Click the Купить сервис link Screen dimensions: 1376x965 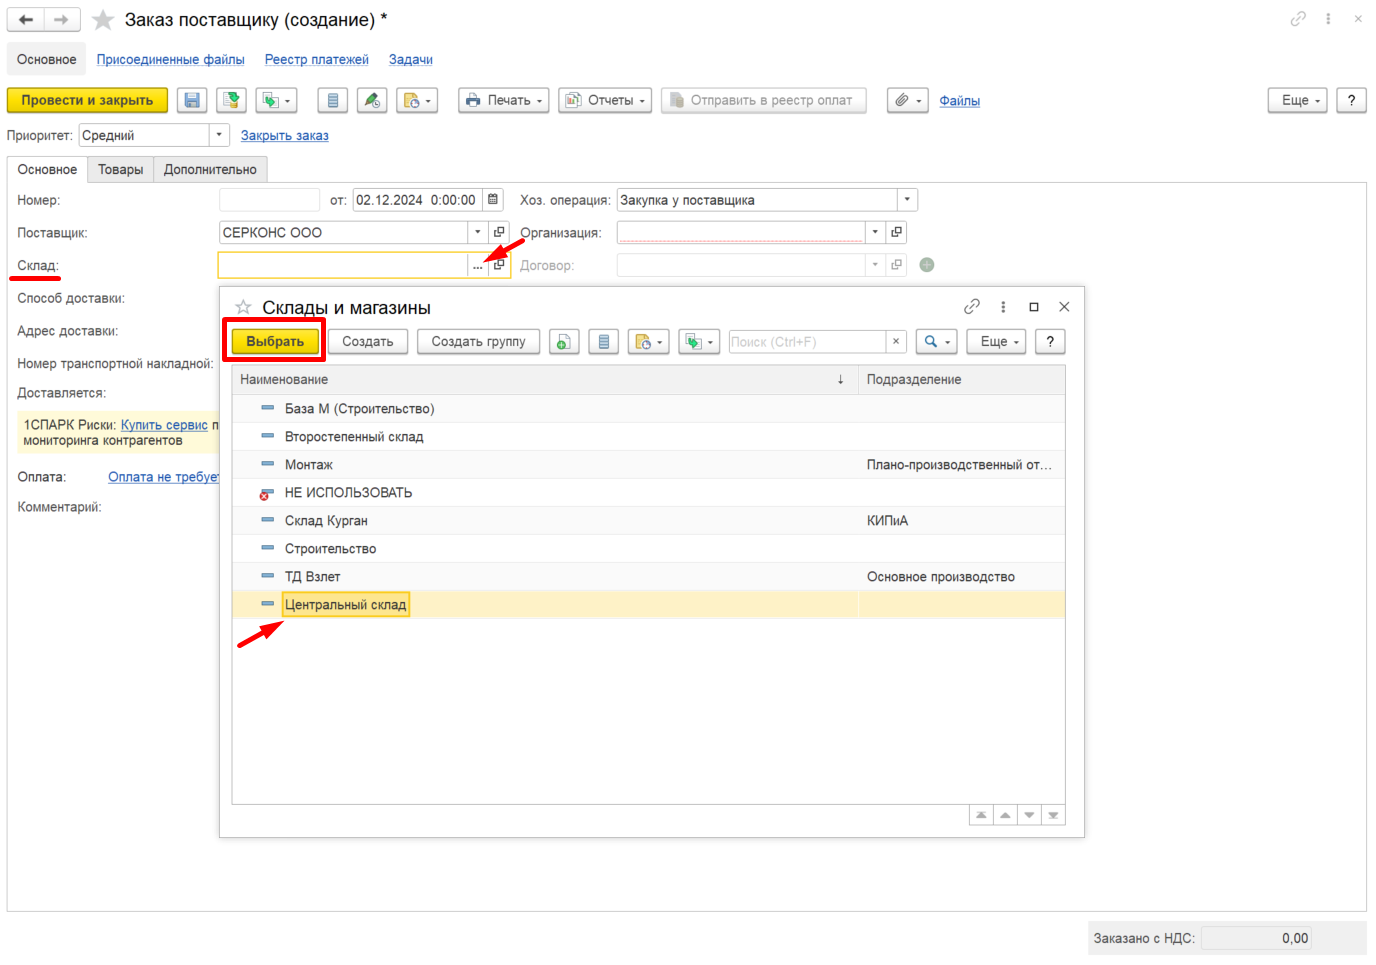[164, 425]
